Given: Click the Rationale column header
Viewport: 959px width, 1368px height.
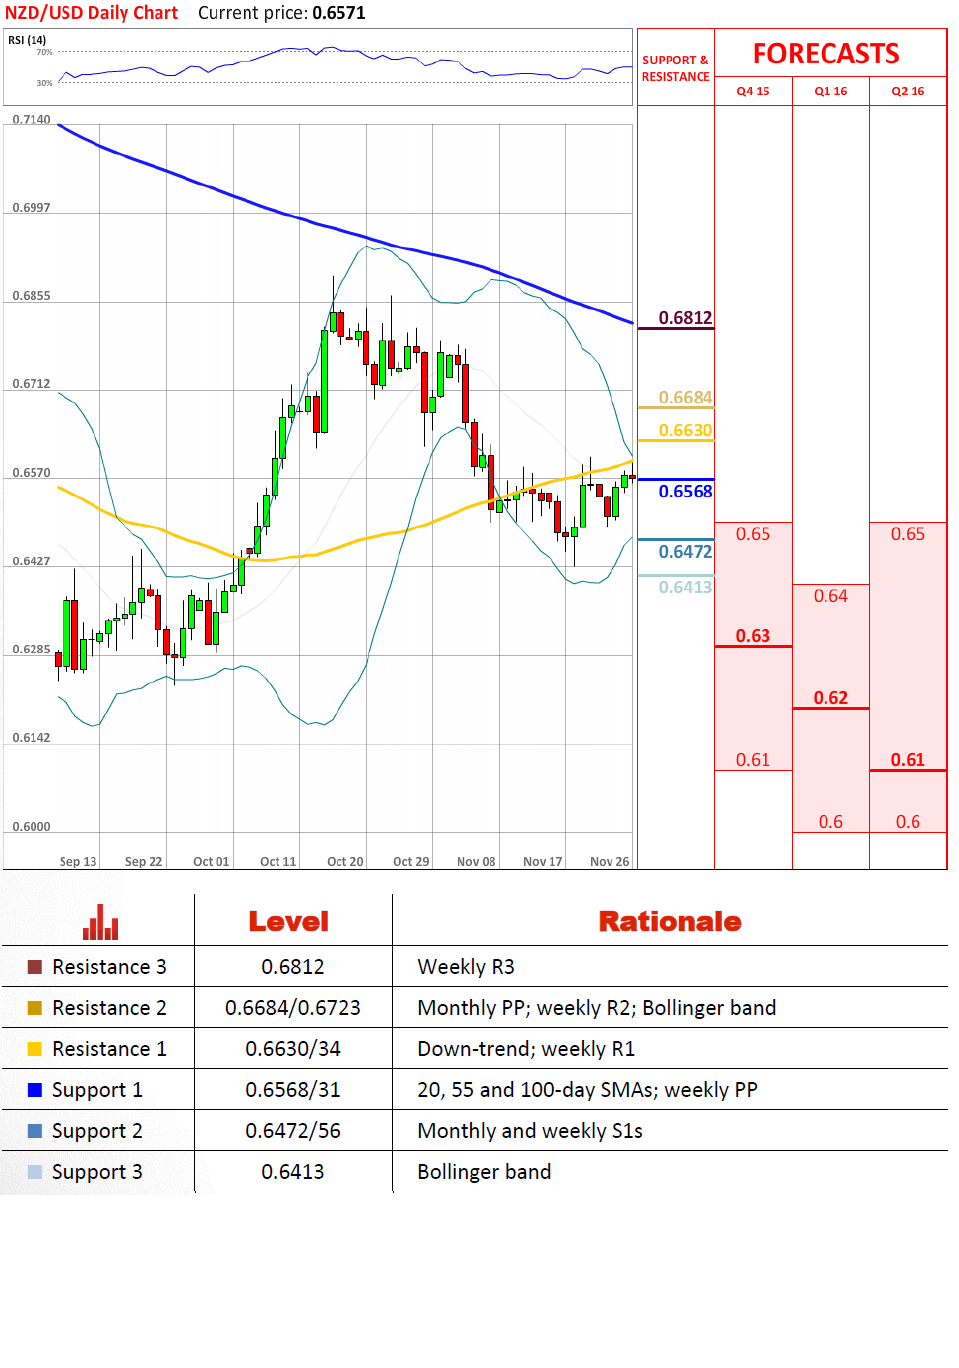Looking at the screenshot, I should (x=670, y=922).
